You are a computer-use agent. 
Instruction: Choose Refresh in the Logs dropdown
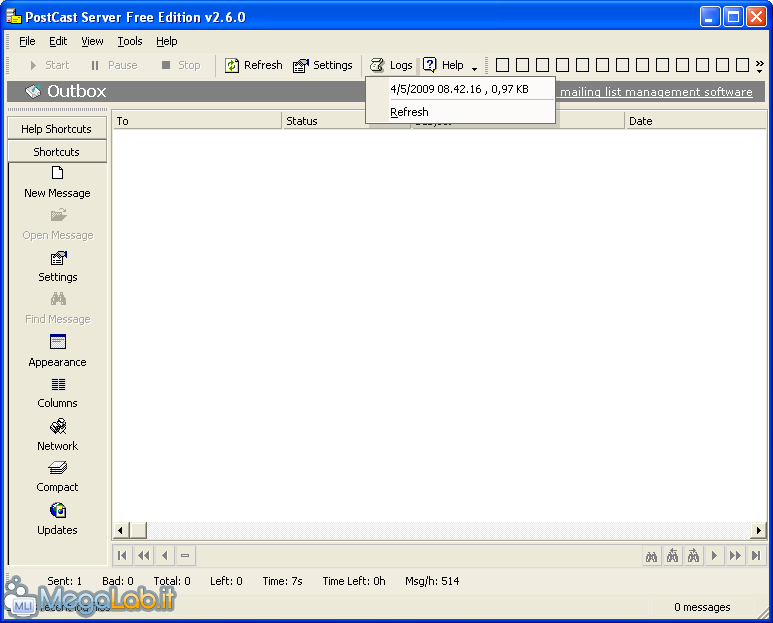tap(409, 112)
